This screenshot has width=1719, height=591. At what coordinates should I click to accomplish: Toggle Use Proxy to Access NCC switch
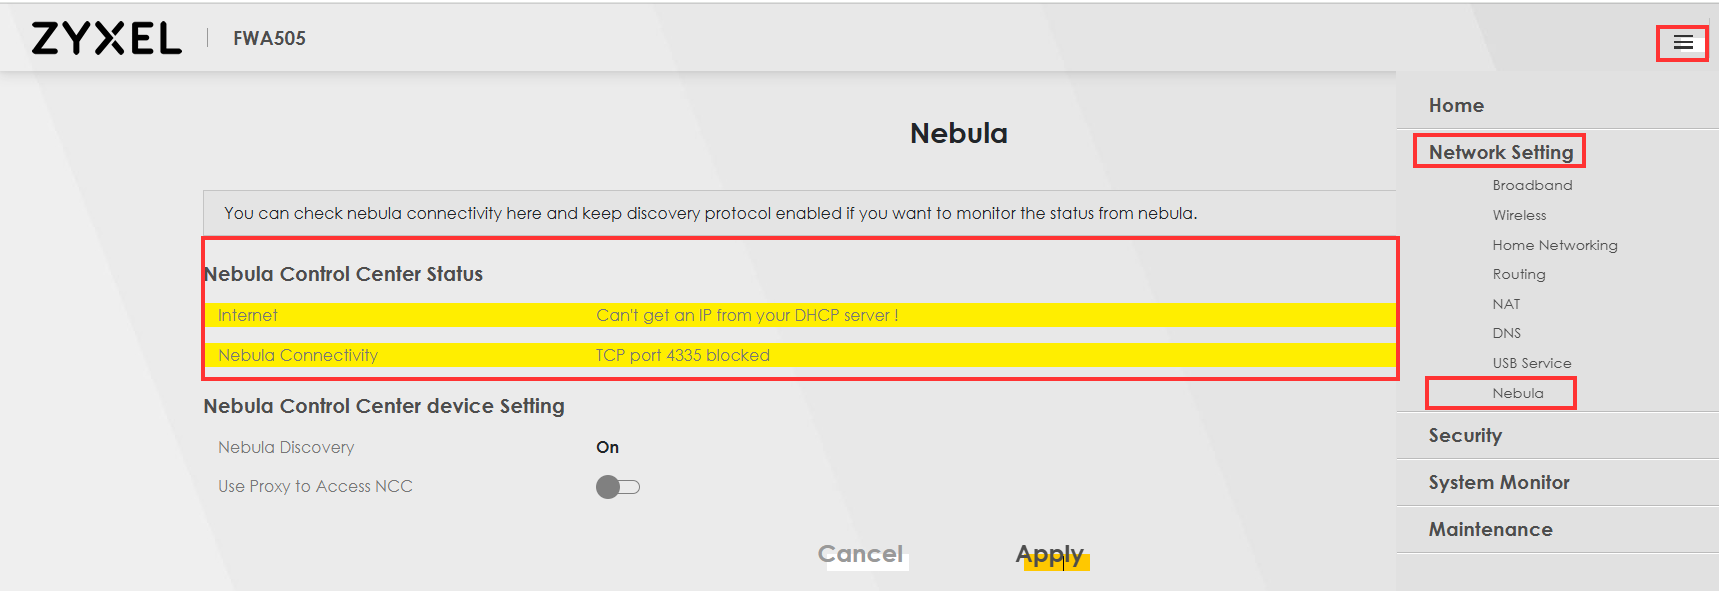(x=618, y=487)
